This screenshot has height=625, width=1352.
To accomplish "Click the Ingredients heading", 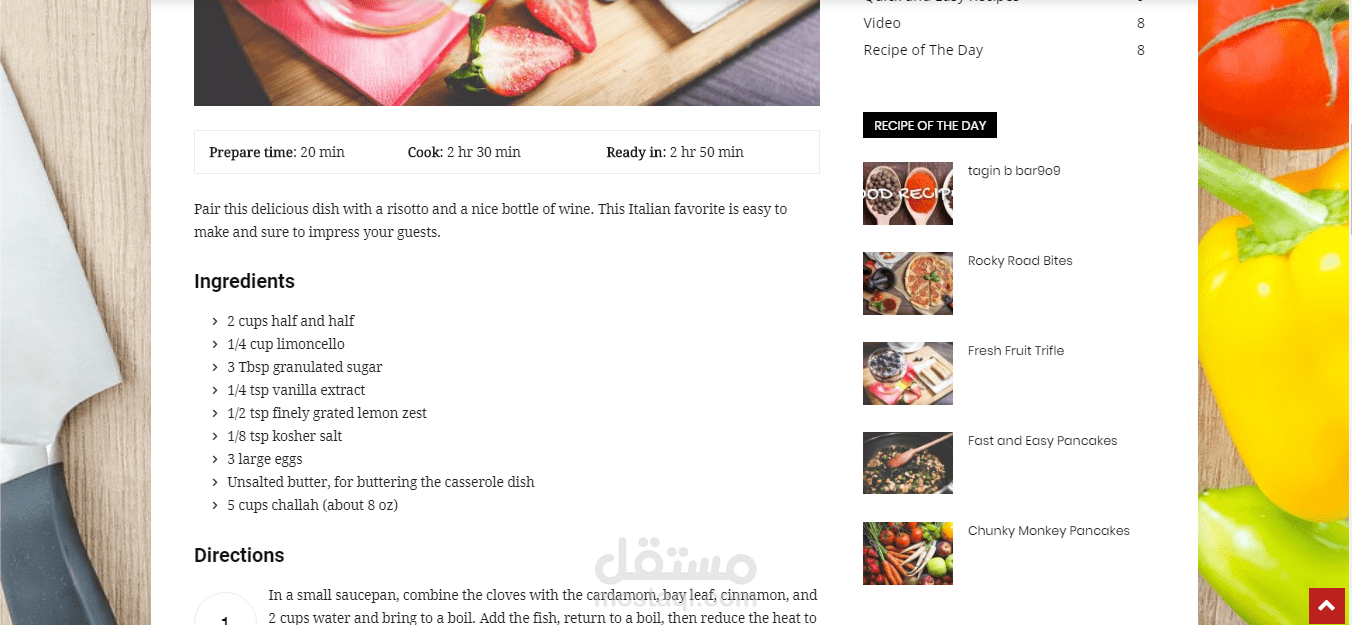I will click(x=244, y=281).
